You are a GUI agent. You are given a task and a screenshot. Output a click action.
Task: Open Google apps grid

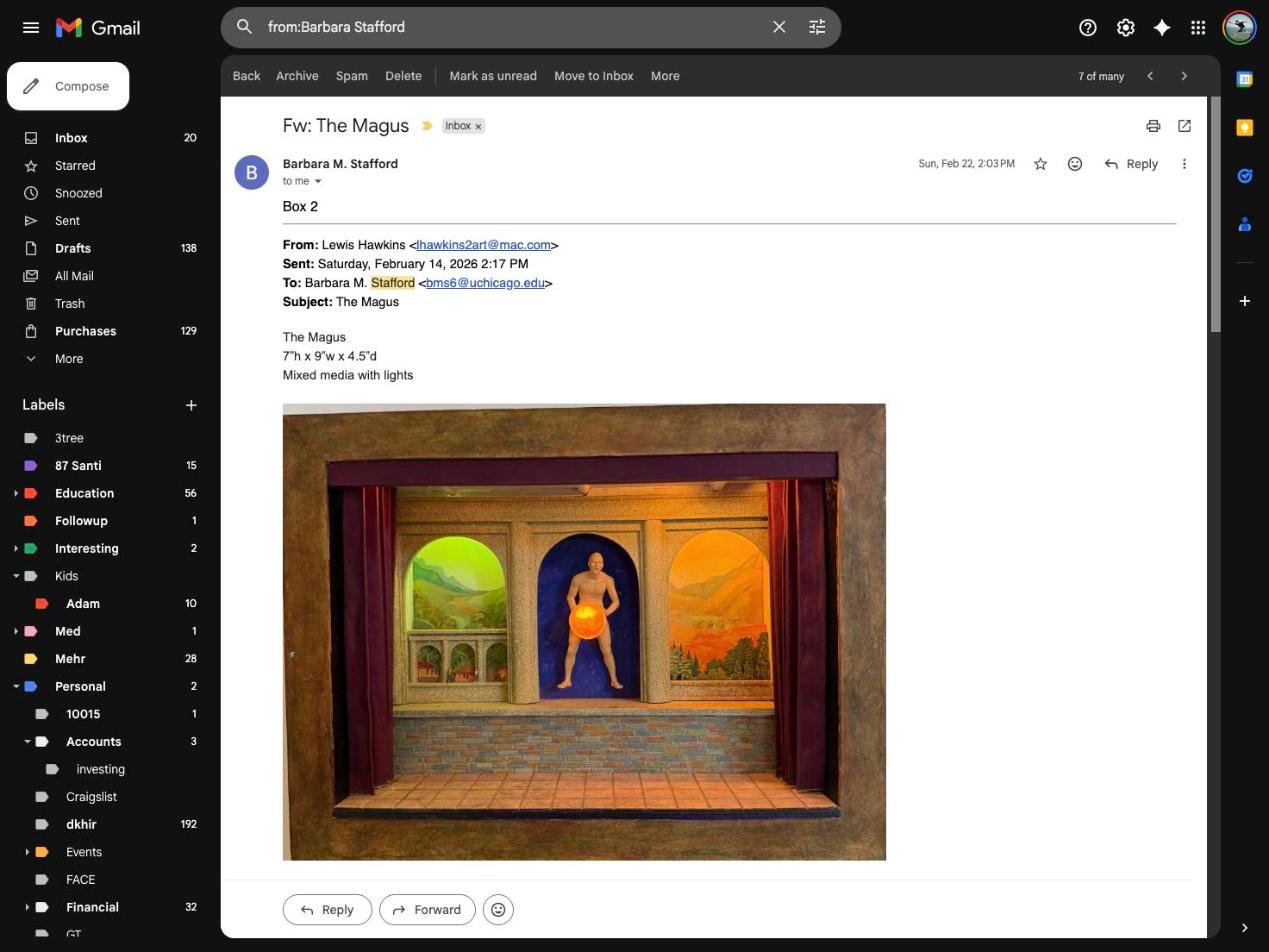(1198, 27)
